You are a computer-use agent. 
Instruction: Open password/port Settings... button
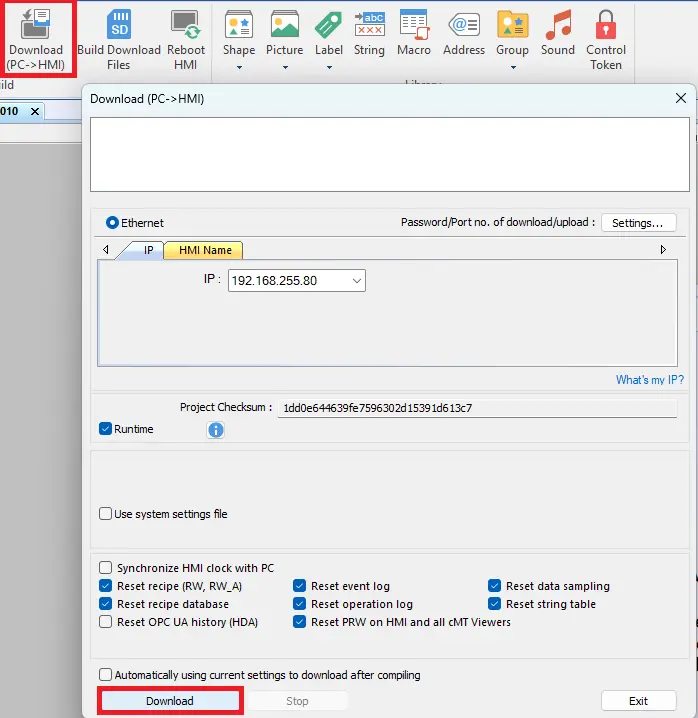(x=638, y=223)
